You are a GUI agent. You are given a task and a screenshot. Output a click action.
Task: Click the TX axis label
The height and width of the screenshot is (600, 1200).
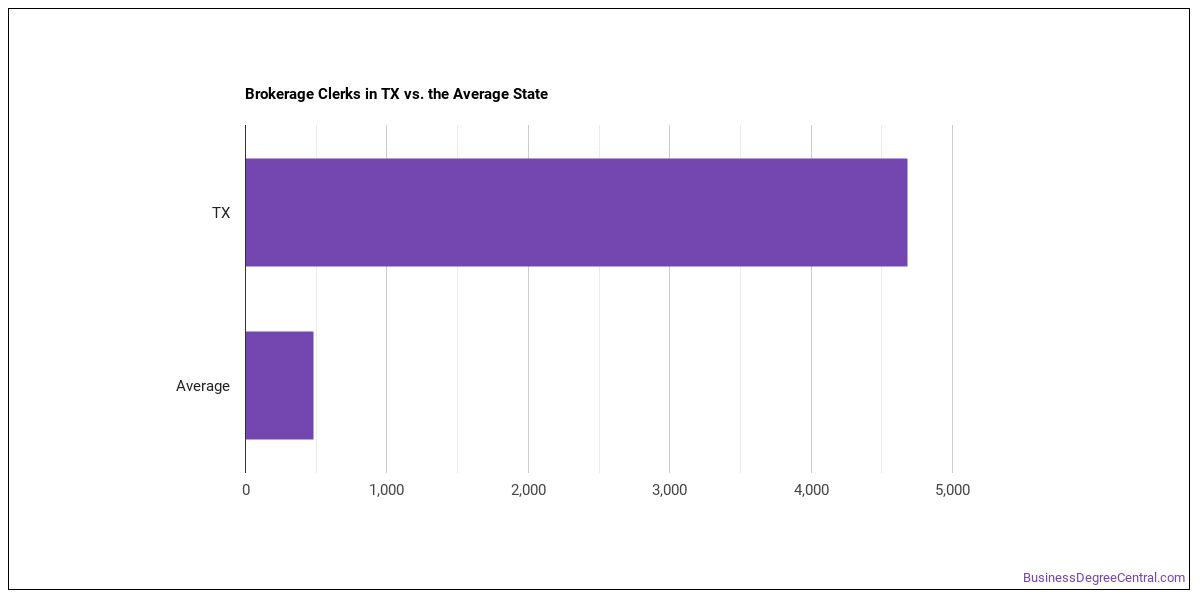coord(220,213)
